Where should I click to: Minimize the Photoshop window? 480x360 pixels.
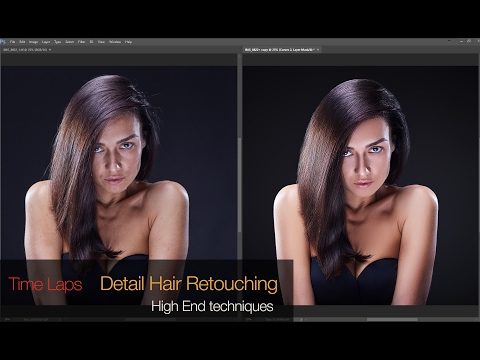tap(462, 41)
